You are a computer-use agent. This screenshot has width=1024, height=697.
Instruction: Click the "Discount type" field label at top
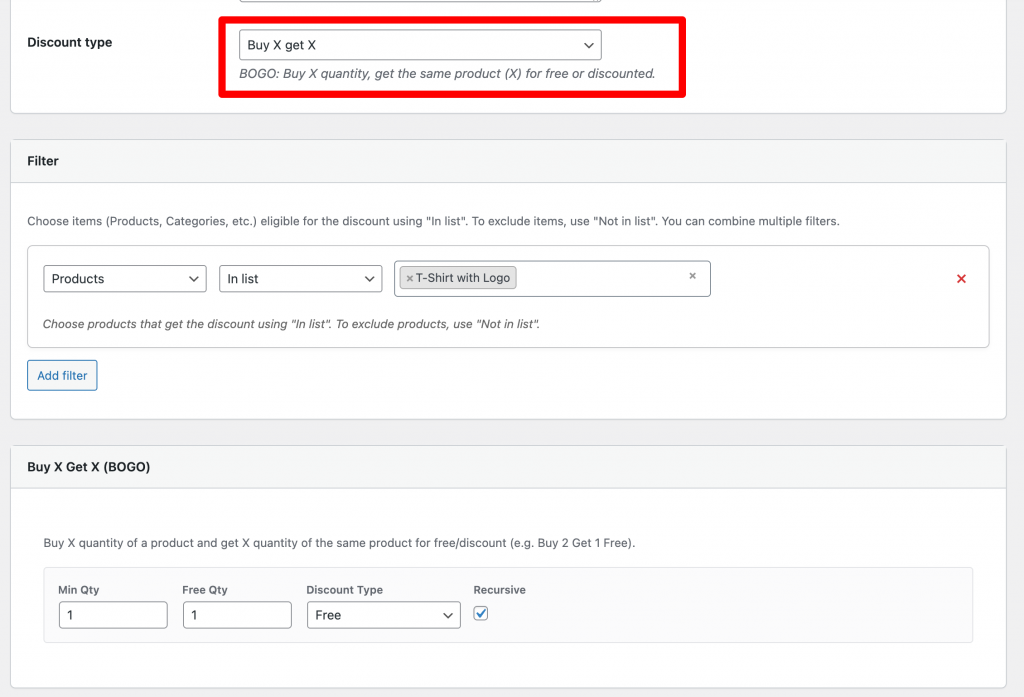click(70, 43)
